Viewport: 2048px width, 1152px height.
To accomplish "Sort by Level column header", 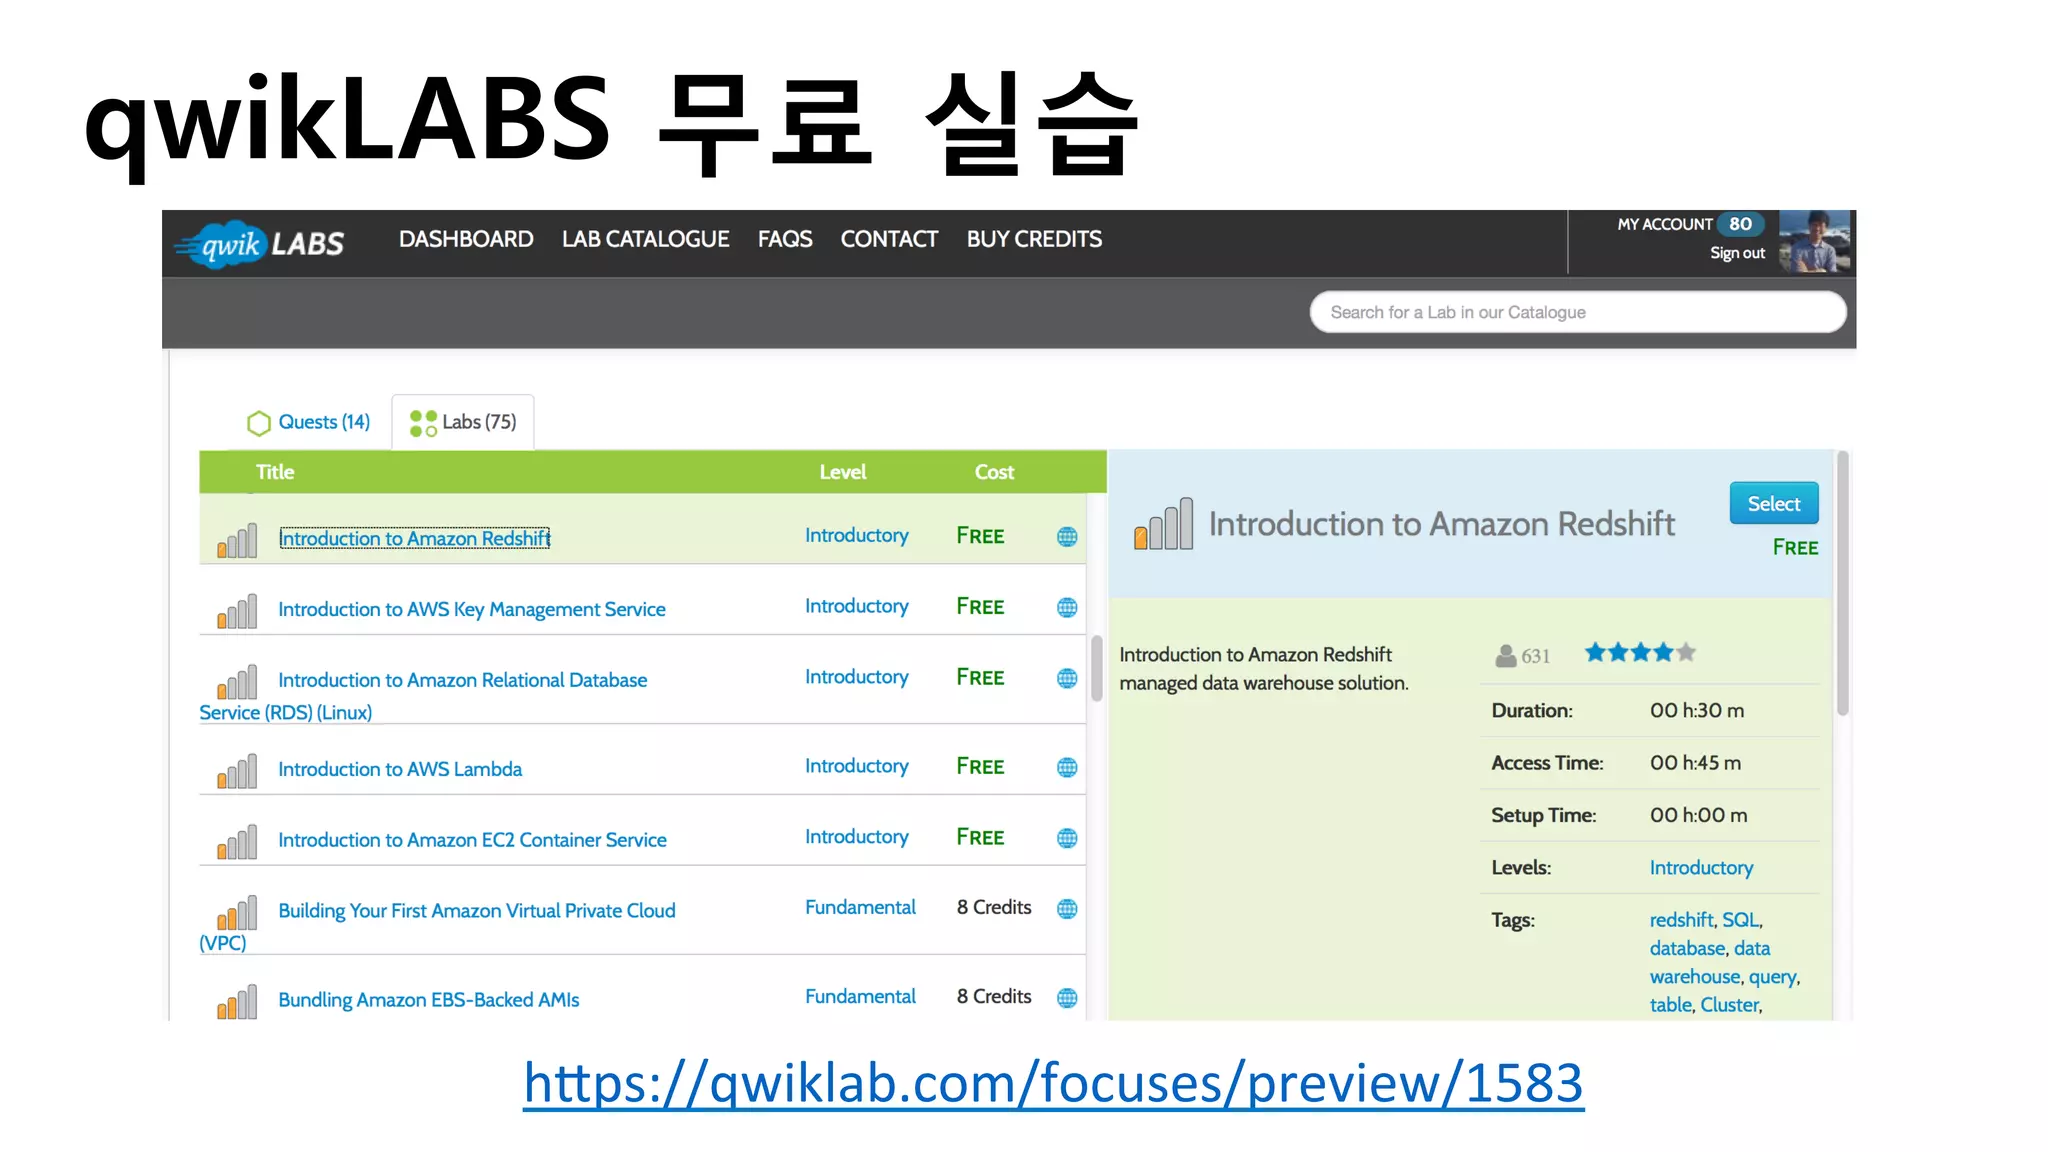I will (x=843, y=472).
